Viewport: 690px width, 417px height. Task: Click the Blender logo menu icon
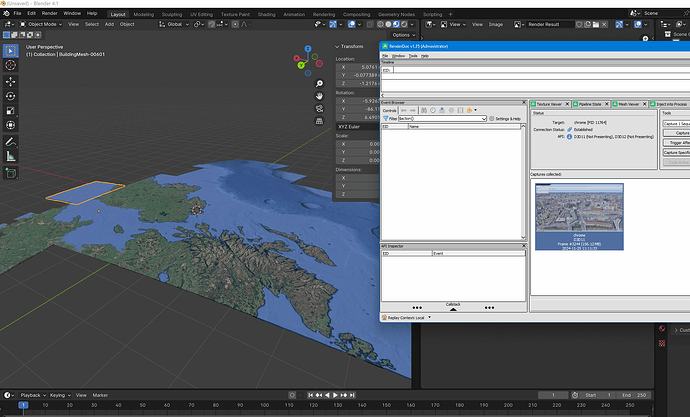[6, 13]
